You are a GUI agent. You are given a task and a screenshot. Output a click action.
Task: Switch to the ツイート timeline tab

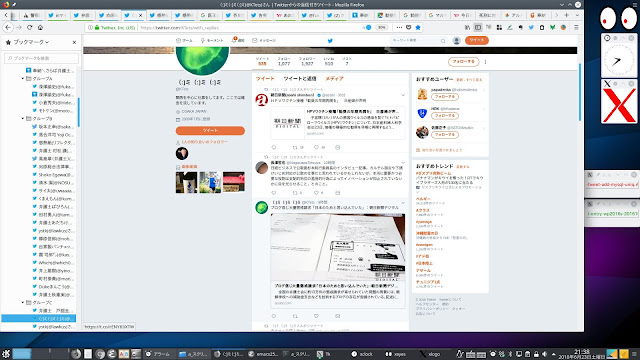point(265,78)
